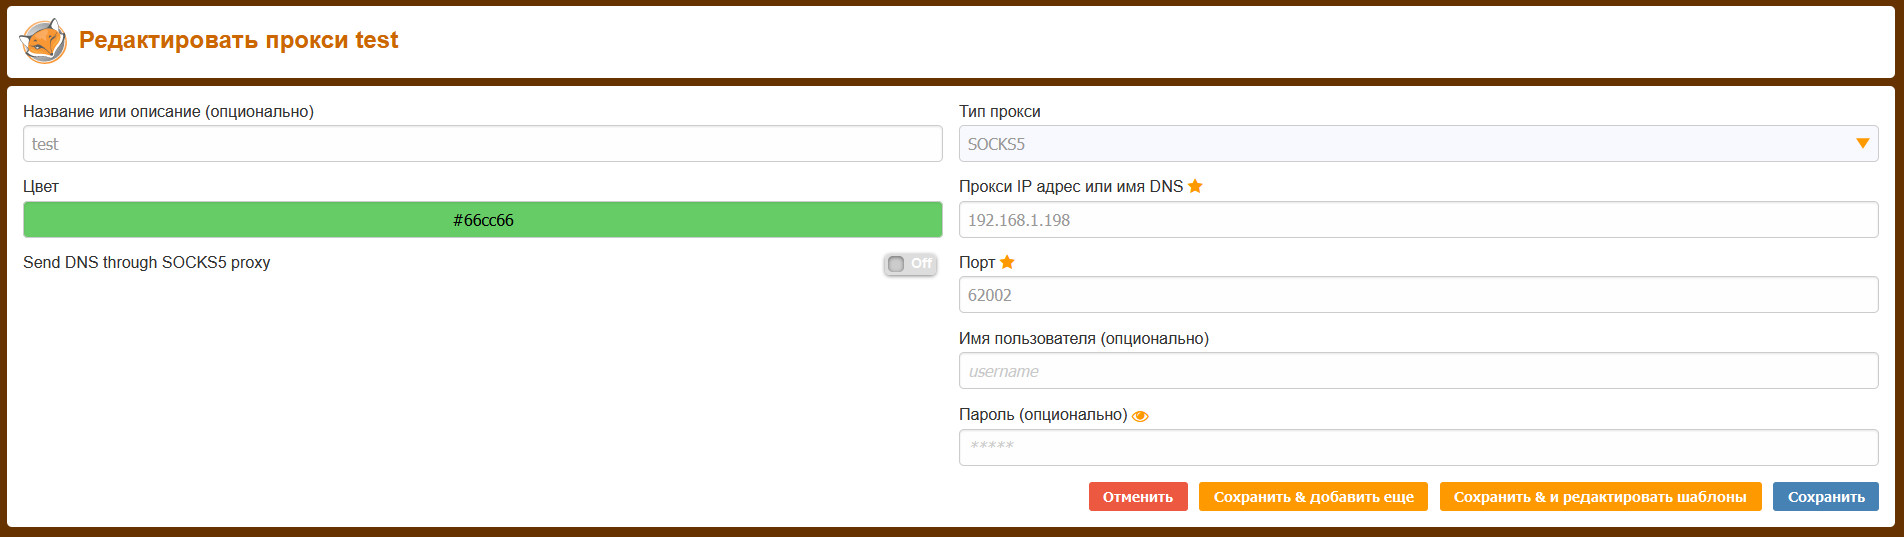Click the blue Сохранить button
The width and height of the screenshot is (1904, 537).
click(1825, 497)
